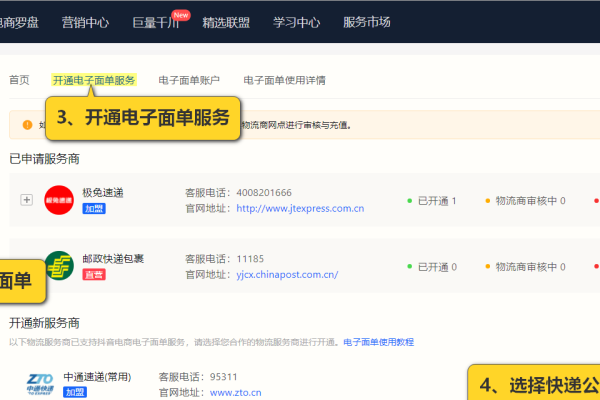Open the yjcx.chinapost.com.cn link
This screenshot has width=600, height=400.
(287, 275)
